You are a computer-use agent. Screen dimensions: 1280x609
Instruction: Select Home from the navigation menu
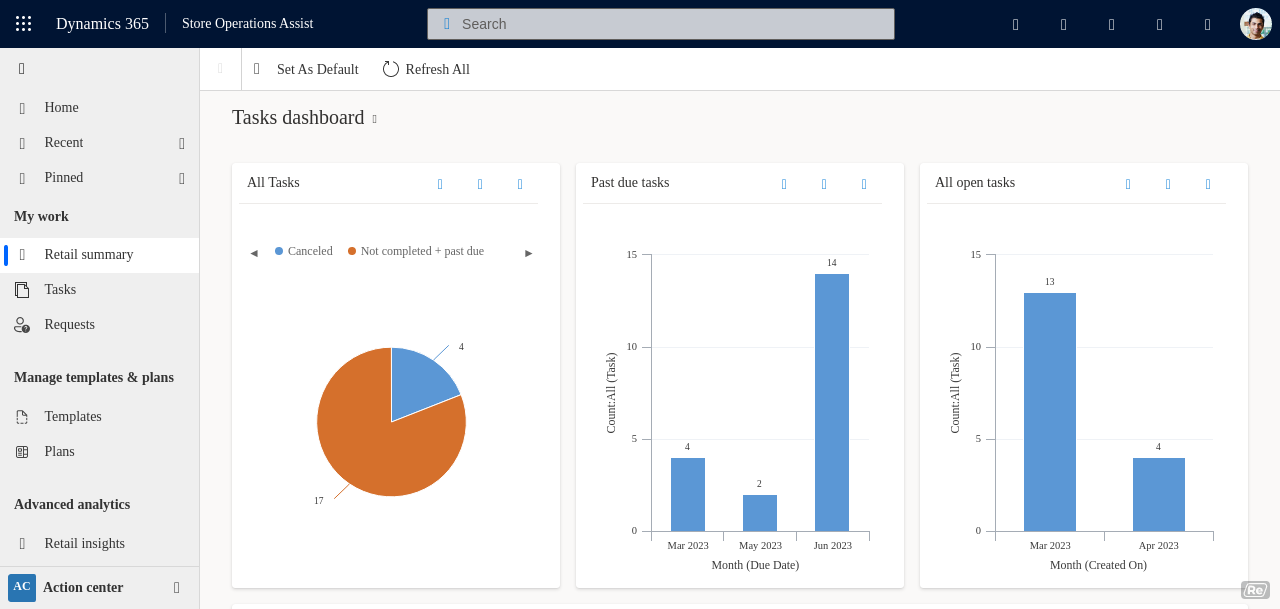(61, 107)
